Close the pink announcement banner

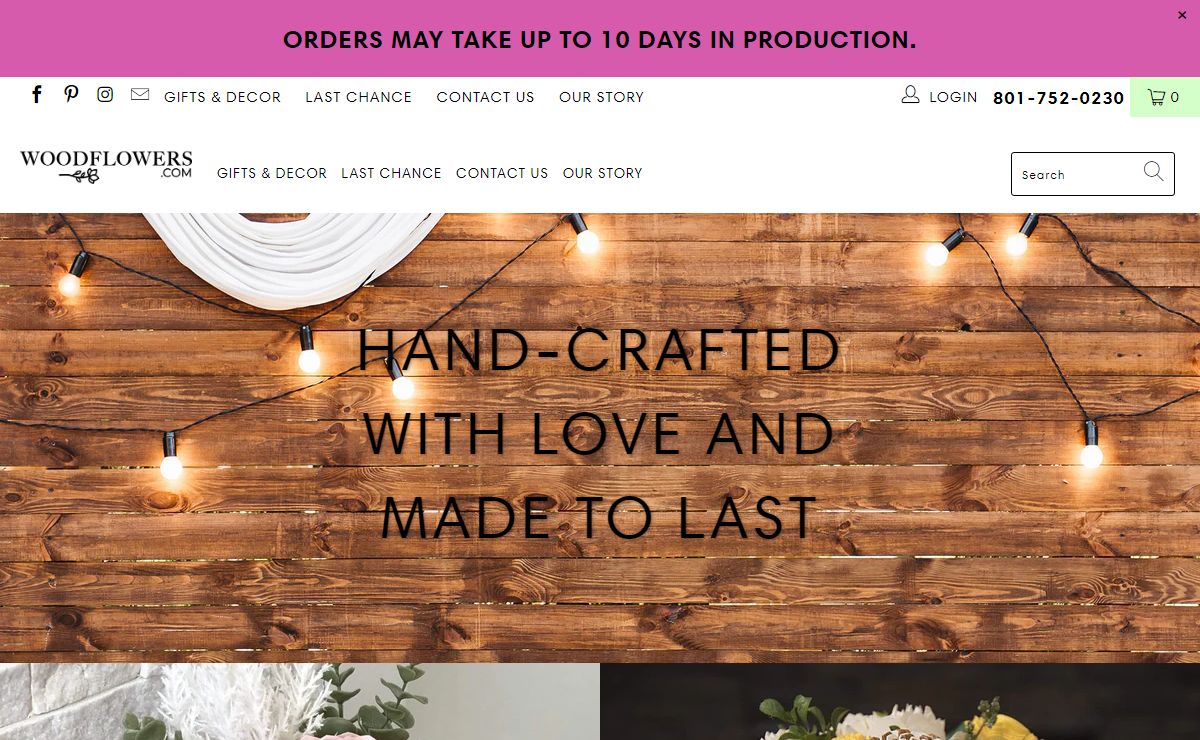(1182, 15)
